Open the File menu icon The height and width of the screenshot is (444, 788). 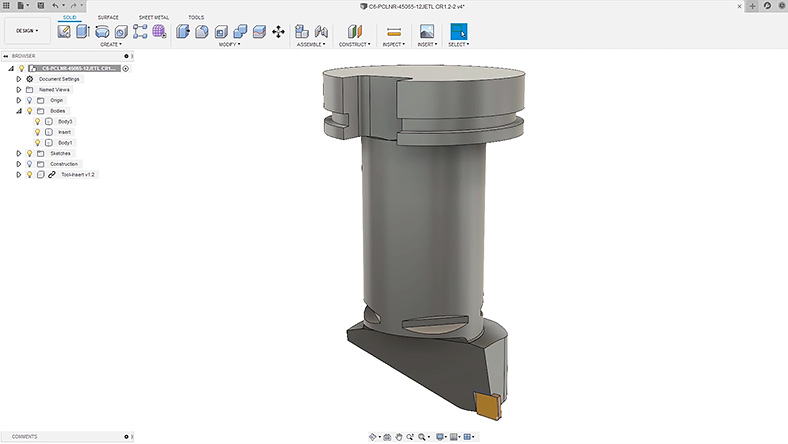click(22, 6)
